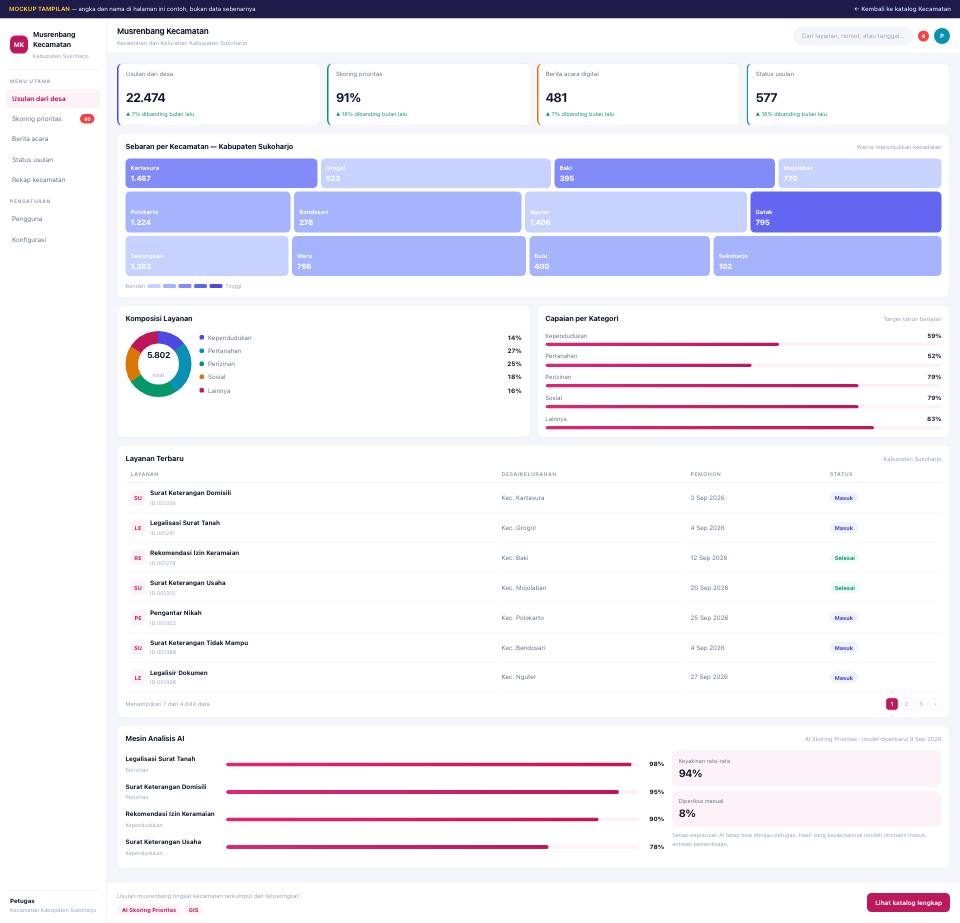Open the teal P profile avatar
960x923 pixels.
click(x=942, y=36)
